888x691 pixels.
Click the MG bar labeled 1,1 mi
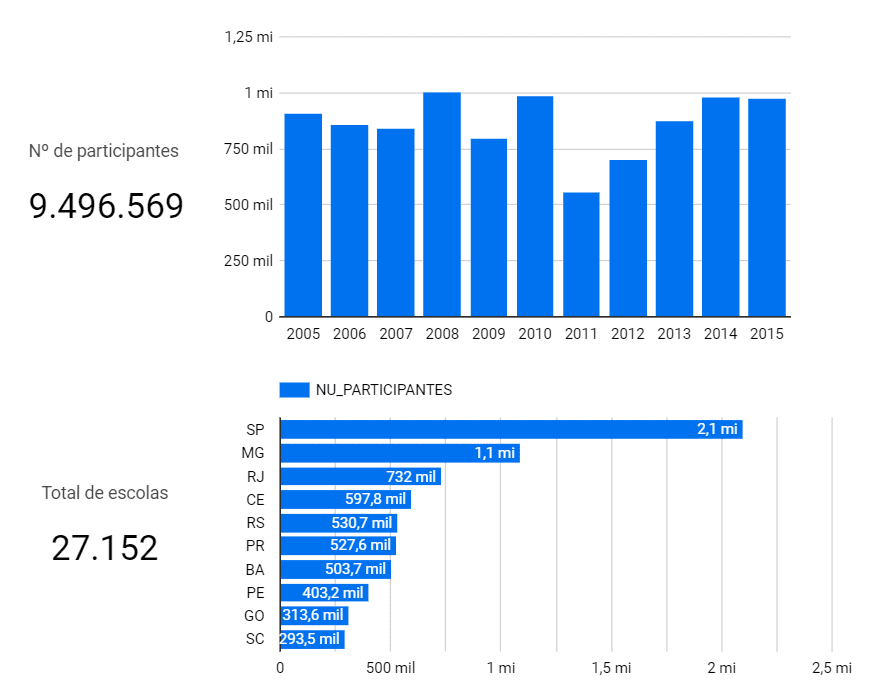tap(400, 453)
